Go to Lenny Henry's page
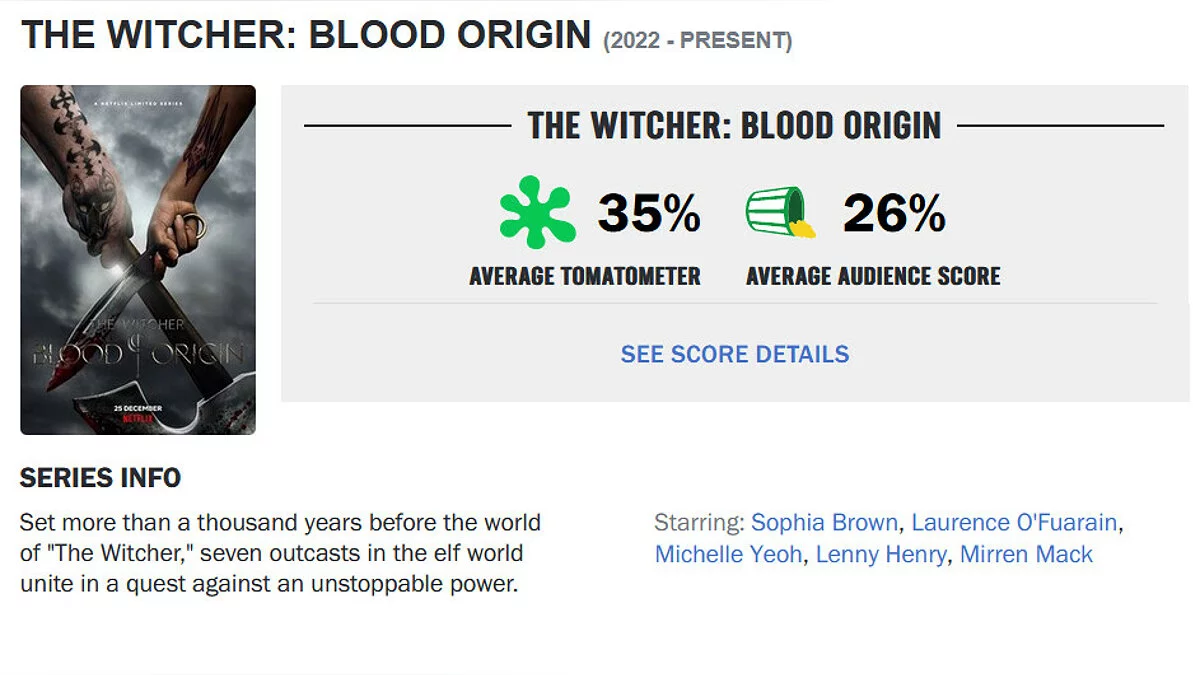Image resolution: width=1200 pixels, height=675 pixels. (880, 554)
